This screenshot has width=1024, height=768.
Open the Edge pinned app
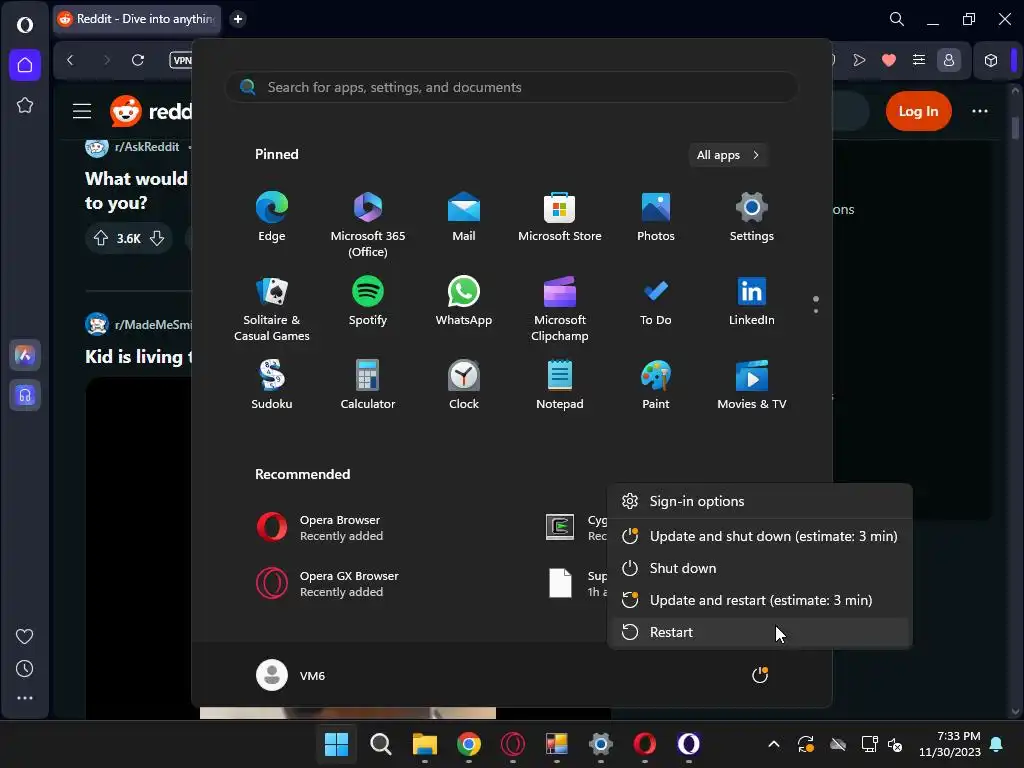coord(272,217)
